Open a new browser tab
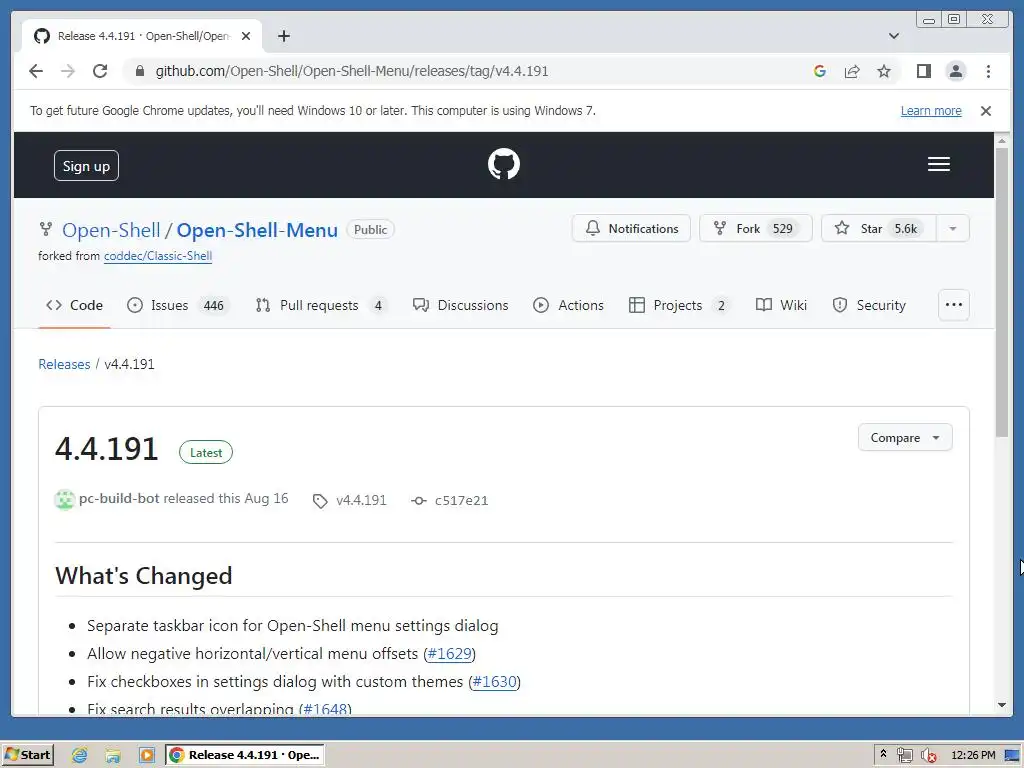This screenshot has height=768, width=1024. [x=283, y=36]
